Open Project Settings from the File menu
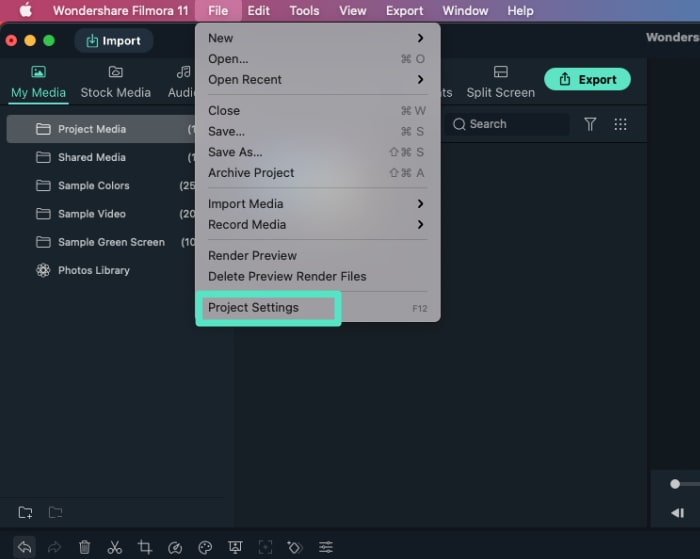Image resolution: width=700 pixels, height=559 pixels. 317,308
